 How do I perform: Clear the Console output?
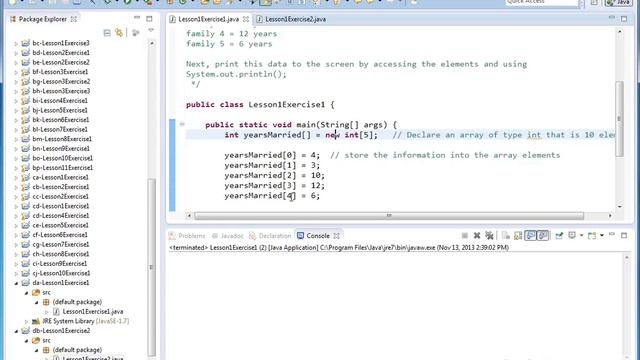506,236
